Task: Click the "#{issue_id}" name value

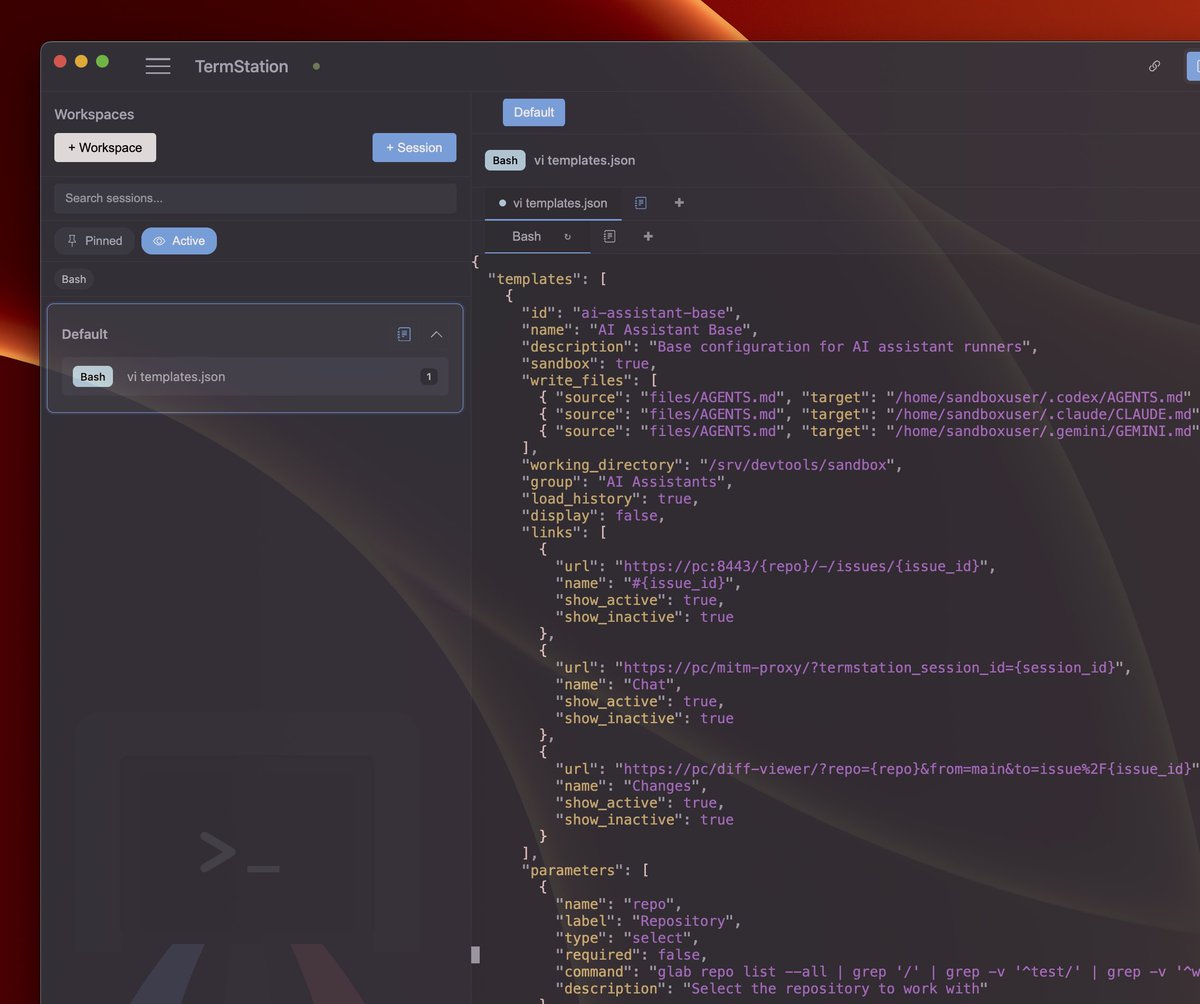Action: [x=677, y=583]
